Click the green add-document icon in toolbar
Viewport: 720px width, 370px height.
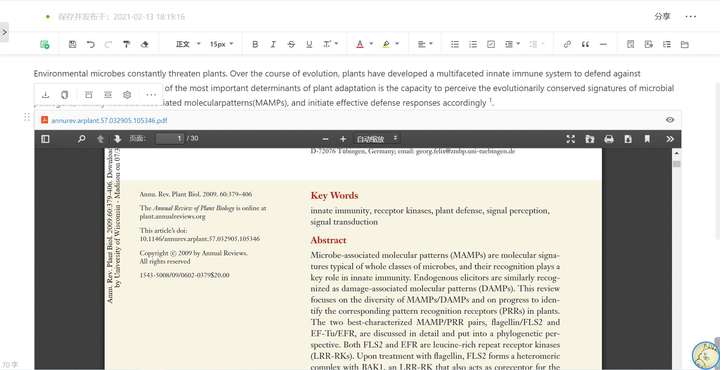pos(45,45)
